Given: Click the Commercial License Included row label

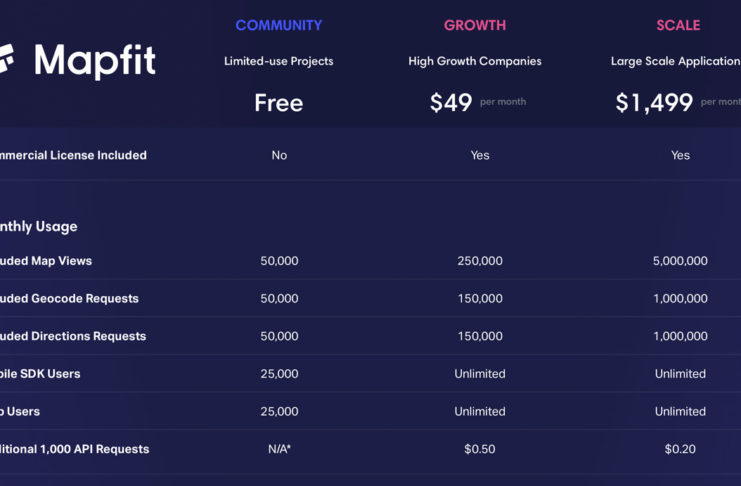Looking at the screenshot, I should [x=73, y=155].
